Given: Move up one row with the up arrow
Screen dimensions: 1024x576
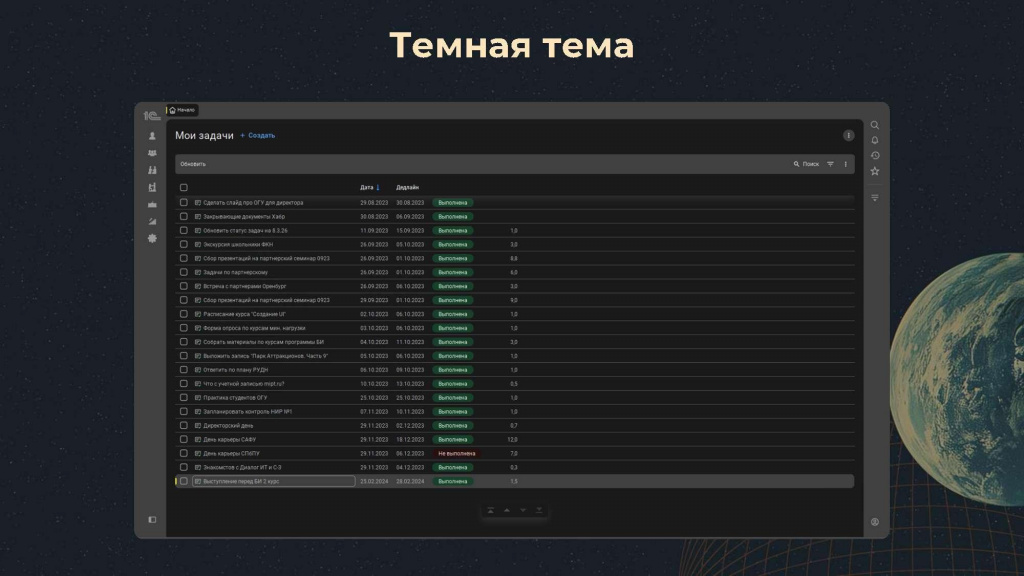Looking at the screenshot, I should 507,510.
